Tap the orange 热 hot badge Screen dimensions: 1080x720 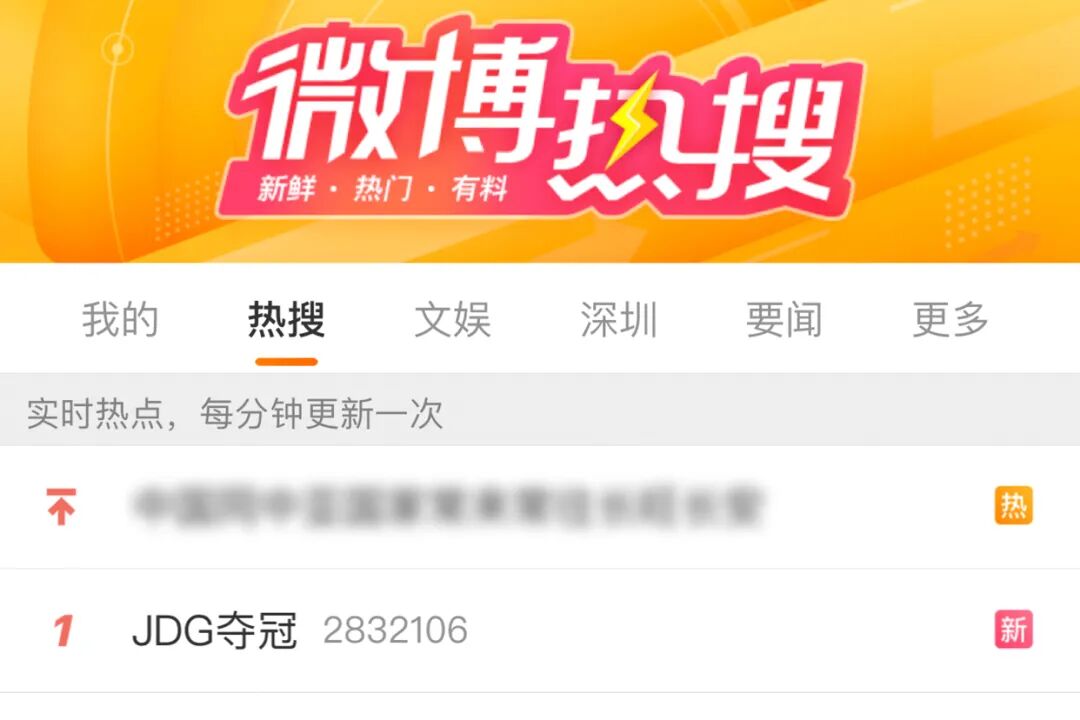1013,506
